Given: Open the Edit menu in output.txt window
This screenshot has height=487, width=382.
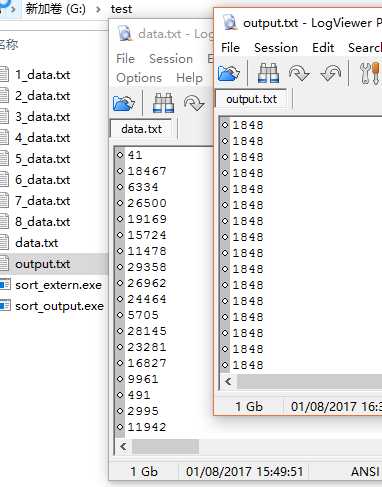Looking at the screenshot, I should [x=323, y=48].
